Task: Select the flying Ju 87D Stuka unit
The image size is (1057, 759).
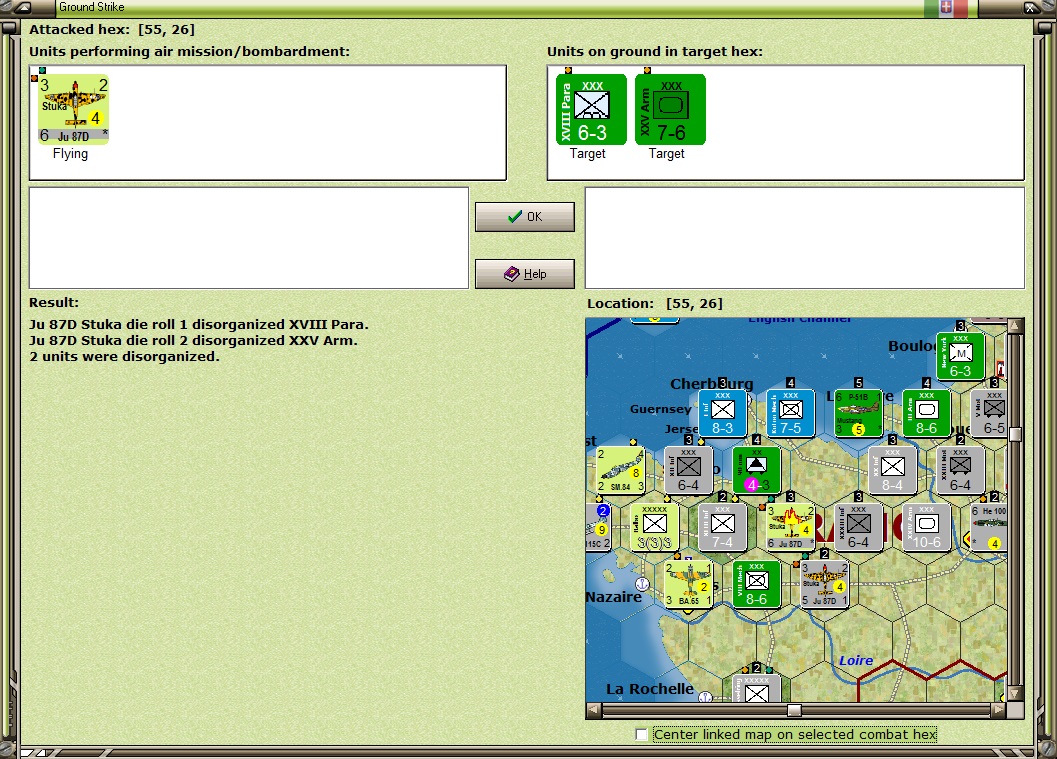Action: (73, 109)
